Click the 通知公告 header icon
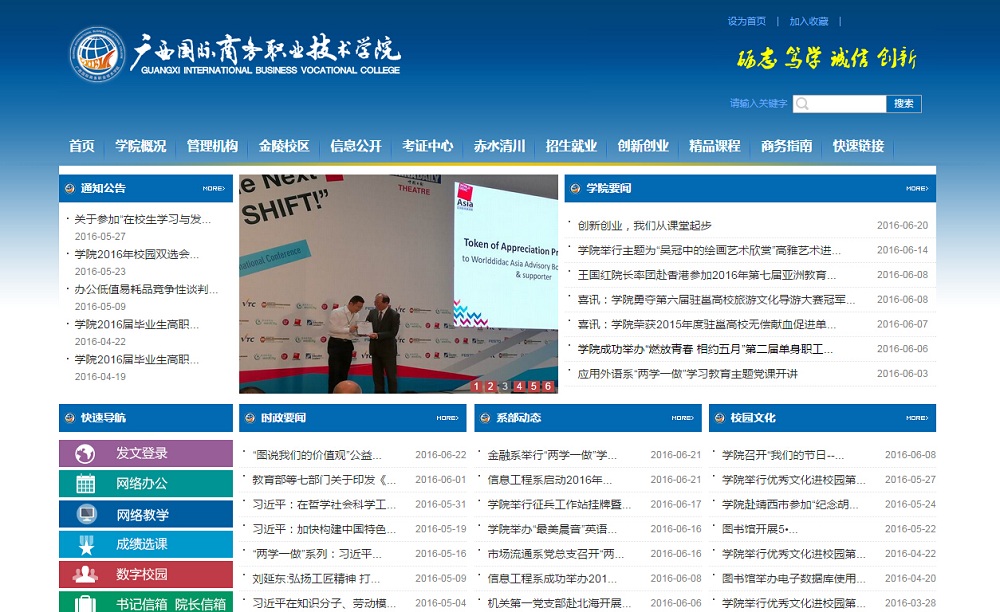 pyautogui.click(x=70, y=189)
